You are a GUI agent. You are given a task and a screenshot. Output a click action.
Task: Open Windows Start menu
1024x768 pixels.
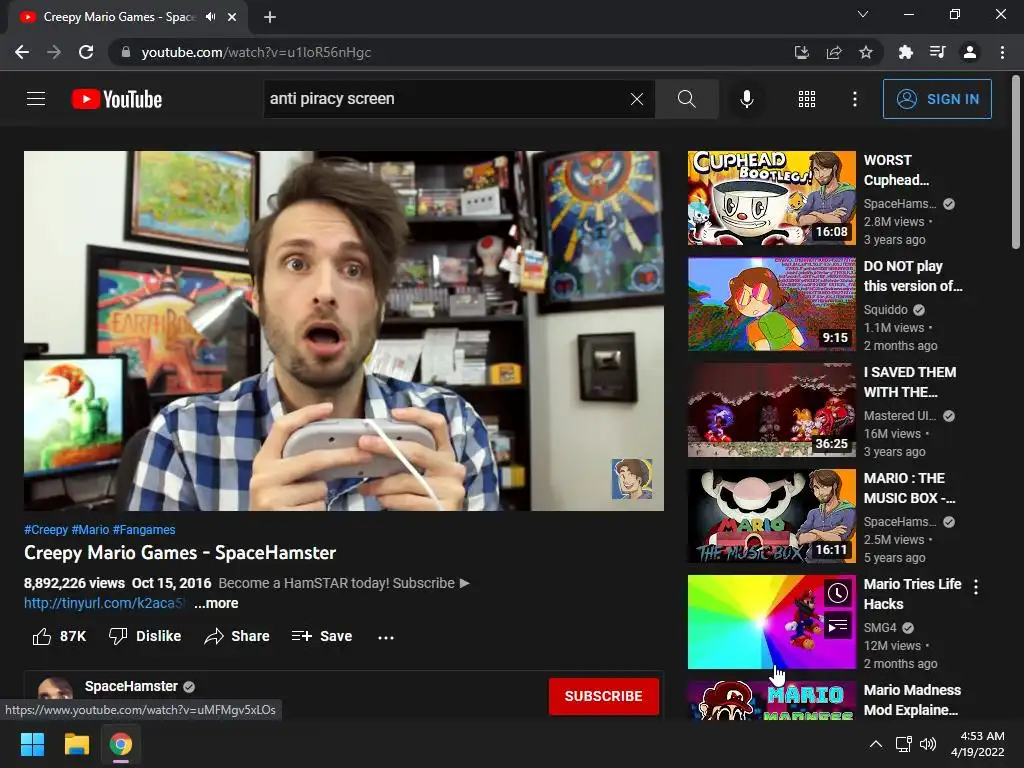coord(32,744)
